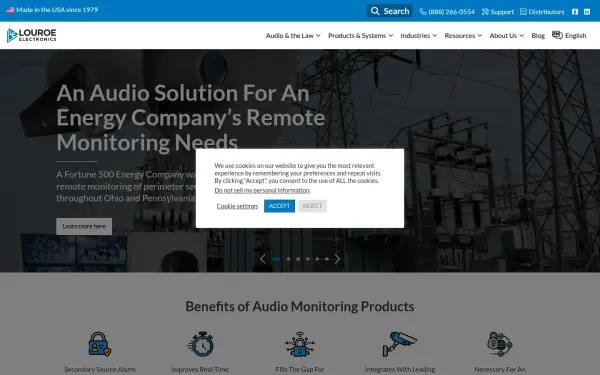Click Do not sell my personal information

(262, 190)
